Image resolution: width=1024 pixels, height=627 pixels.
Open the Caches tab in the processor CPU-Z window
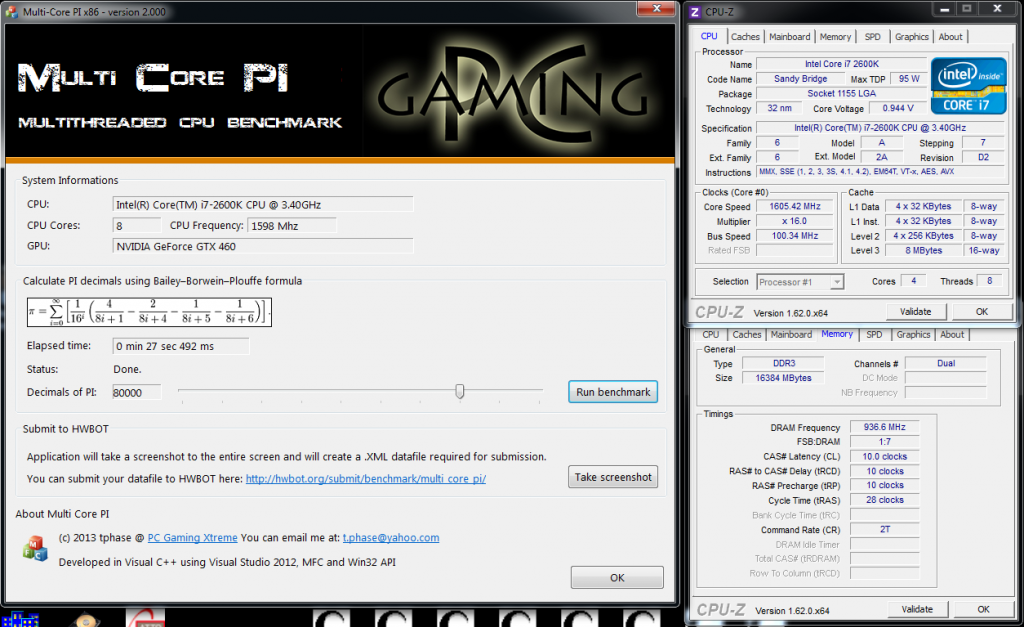[745, 37]
